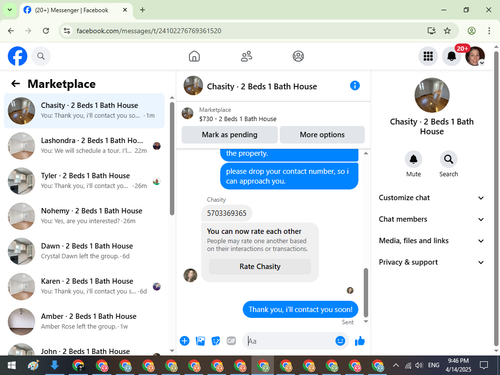The width and height of the screenshot is (500, 375).
Task: Open the Amber conversation
Action: tap(84, 322)
